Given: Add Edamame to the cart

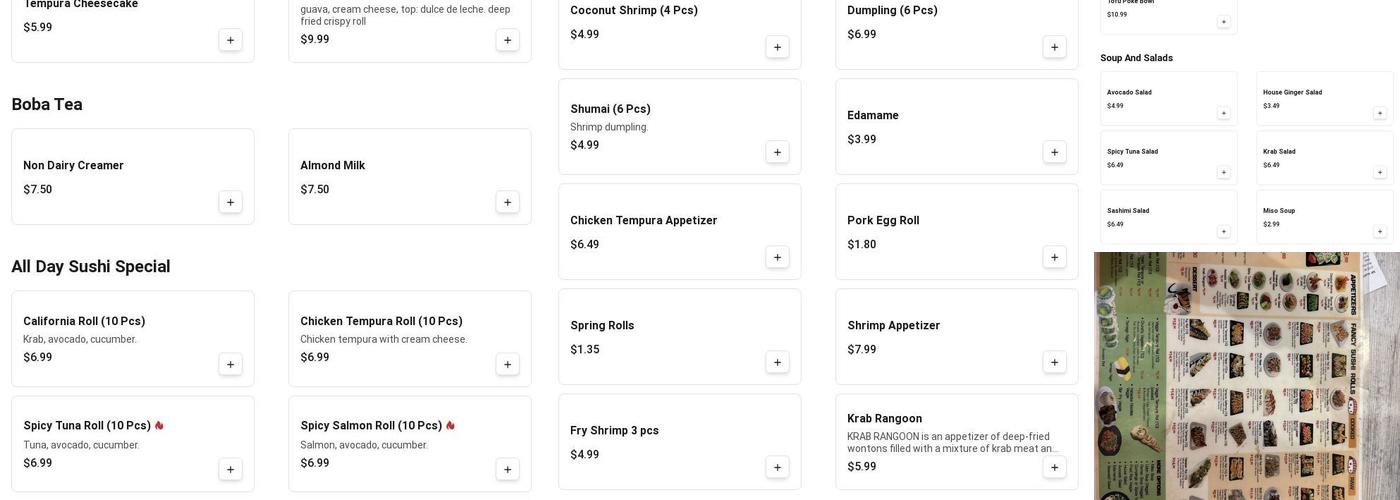Looking at the screenshot, I should 1054,152.
